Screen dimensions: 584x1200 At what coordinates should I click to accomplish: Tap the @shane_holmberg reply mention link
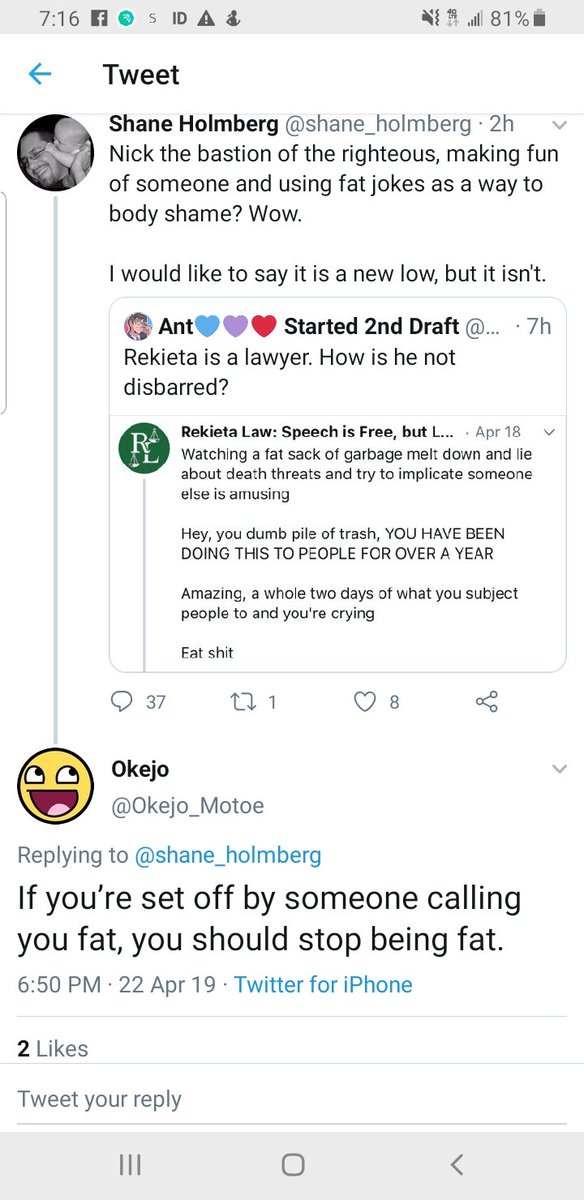[227, 855]
